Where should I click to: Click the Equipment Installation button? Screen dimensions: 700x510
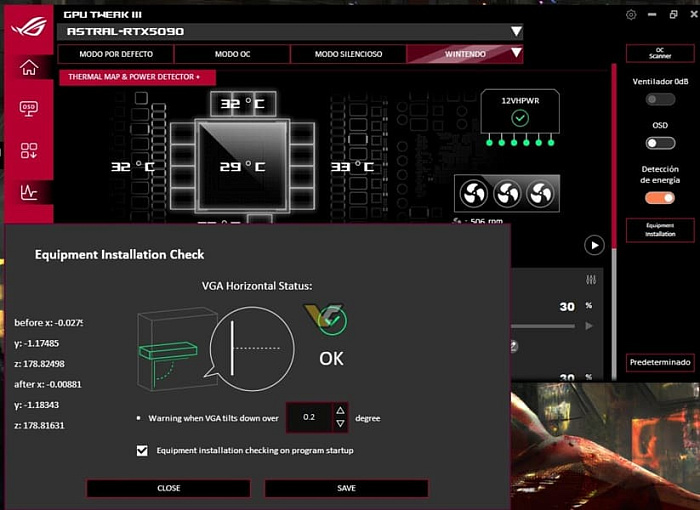(x=660, y=230)
